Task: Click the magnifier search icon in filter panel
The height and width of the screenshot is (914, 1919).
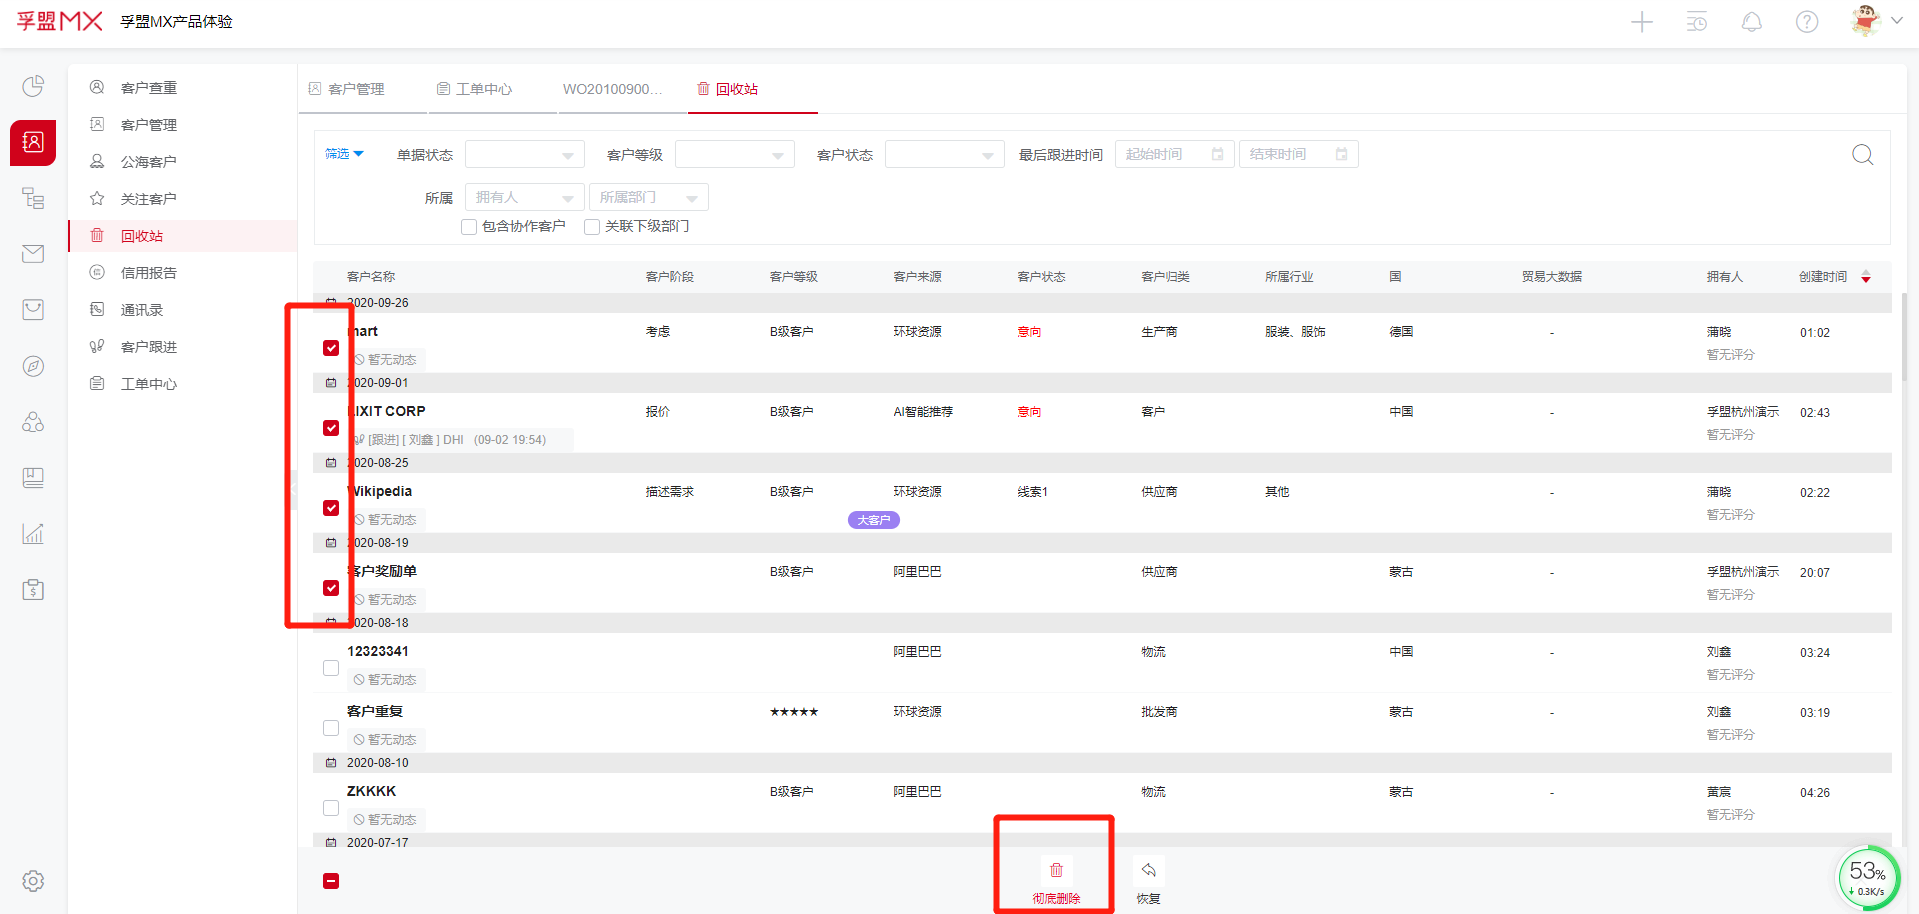Action: pyautogui.click(x=1862, y=155)
